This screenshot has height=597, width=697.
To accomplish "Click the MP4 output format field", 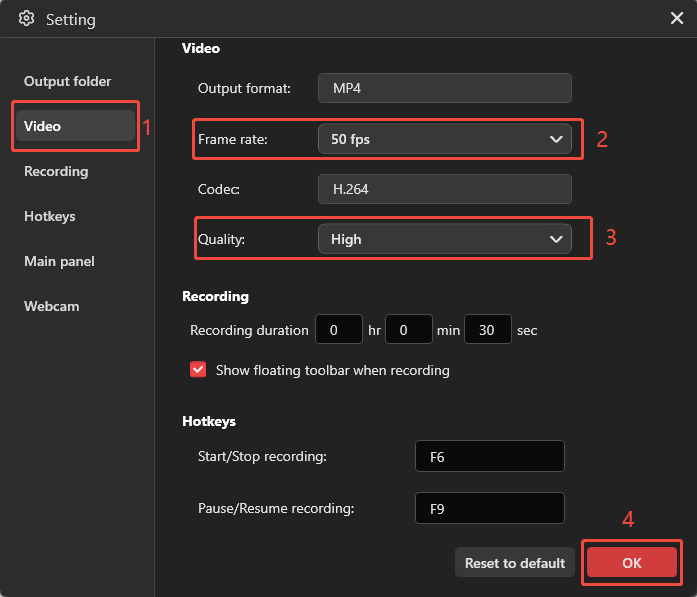I will [445, 88].
